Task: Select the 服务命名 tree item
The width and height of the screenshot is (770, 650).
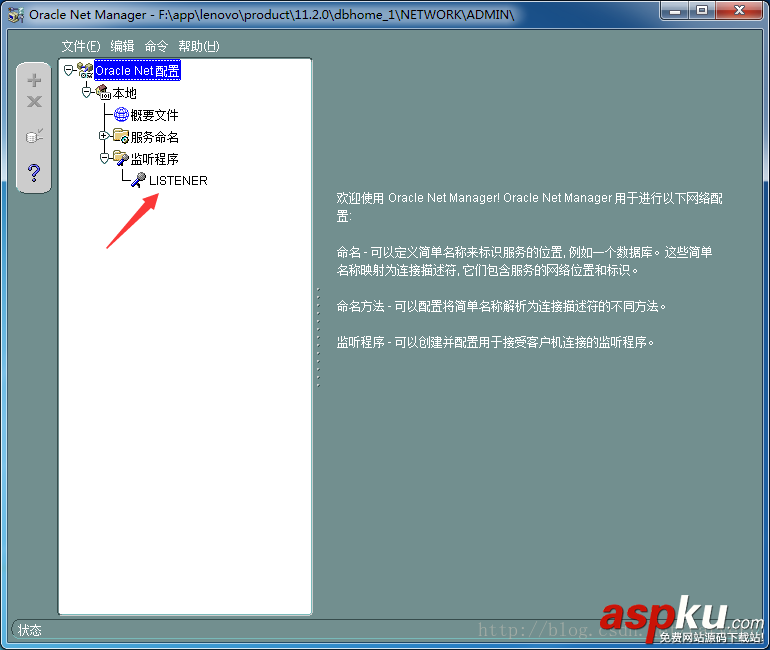Action: (x=155, y=137)
